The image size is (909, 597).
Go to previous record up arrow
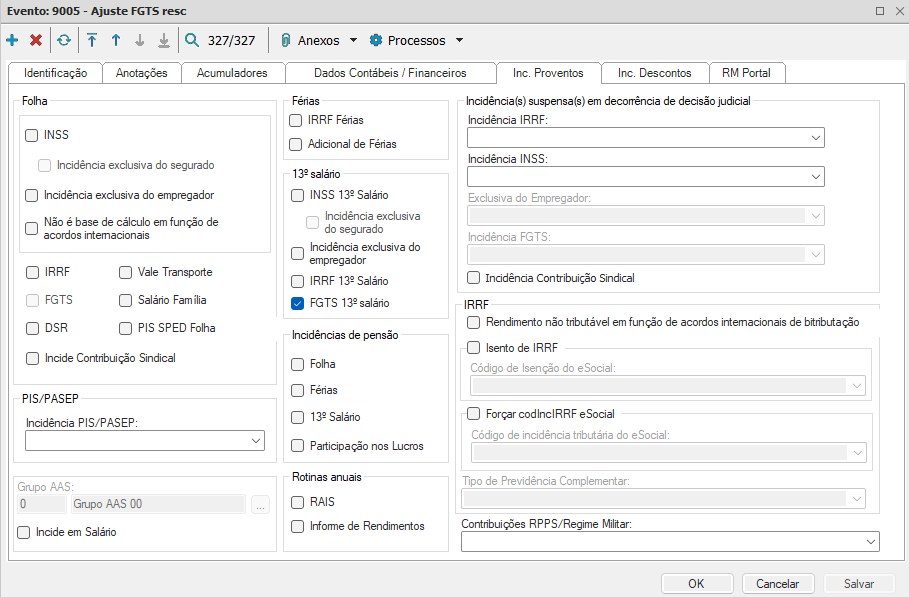tap(116, 41)
